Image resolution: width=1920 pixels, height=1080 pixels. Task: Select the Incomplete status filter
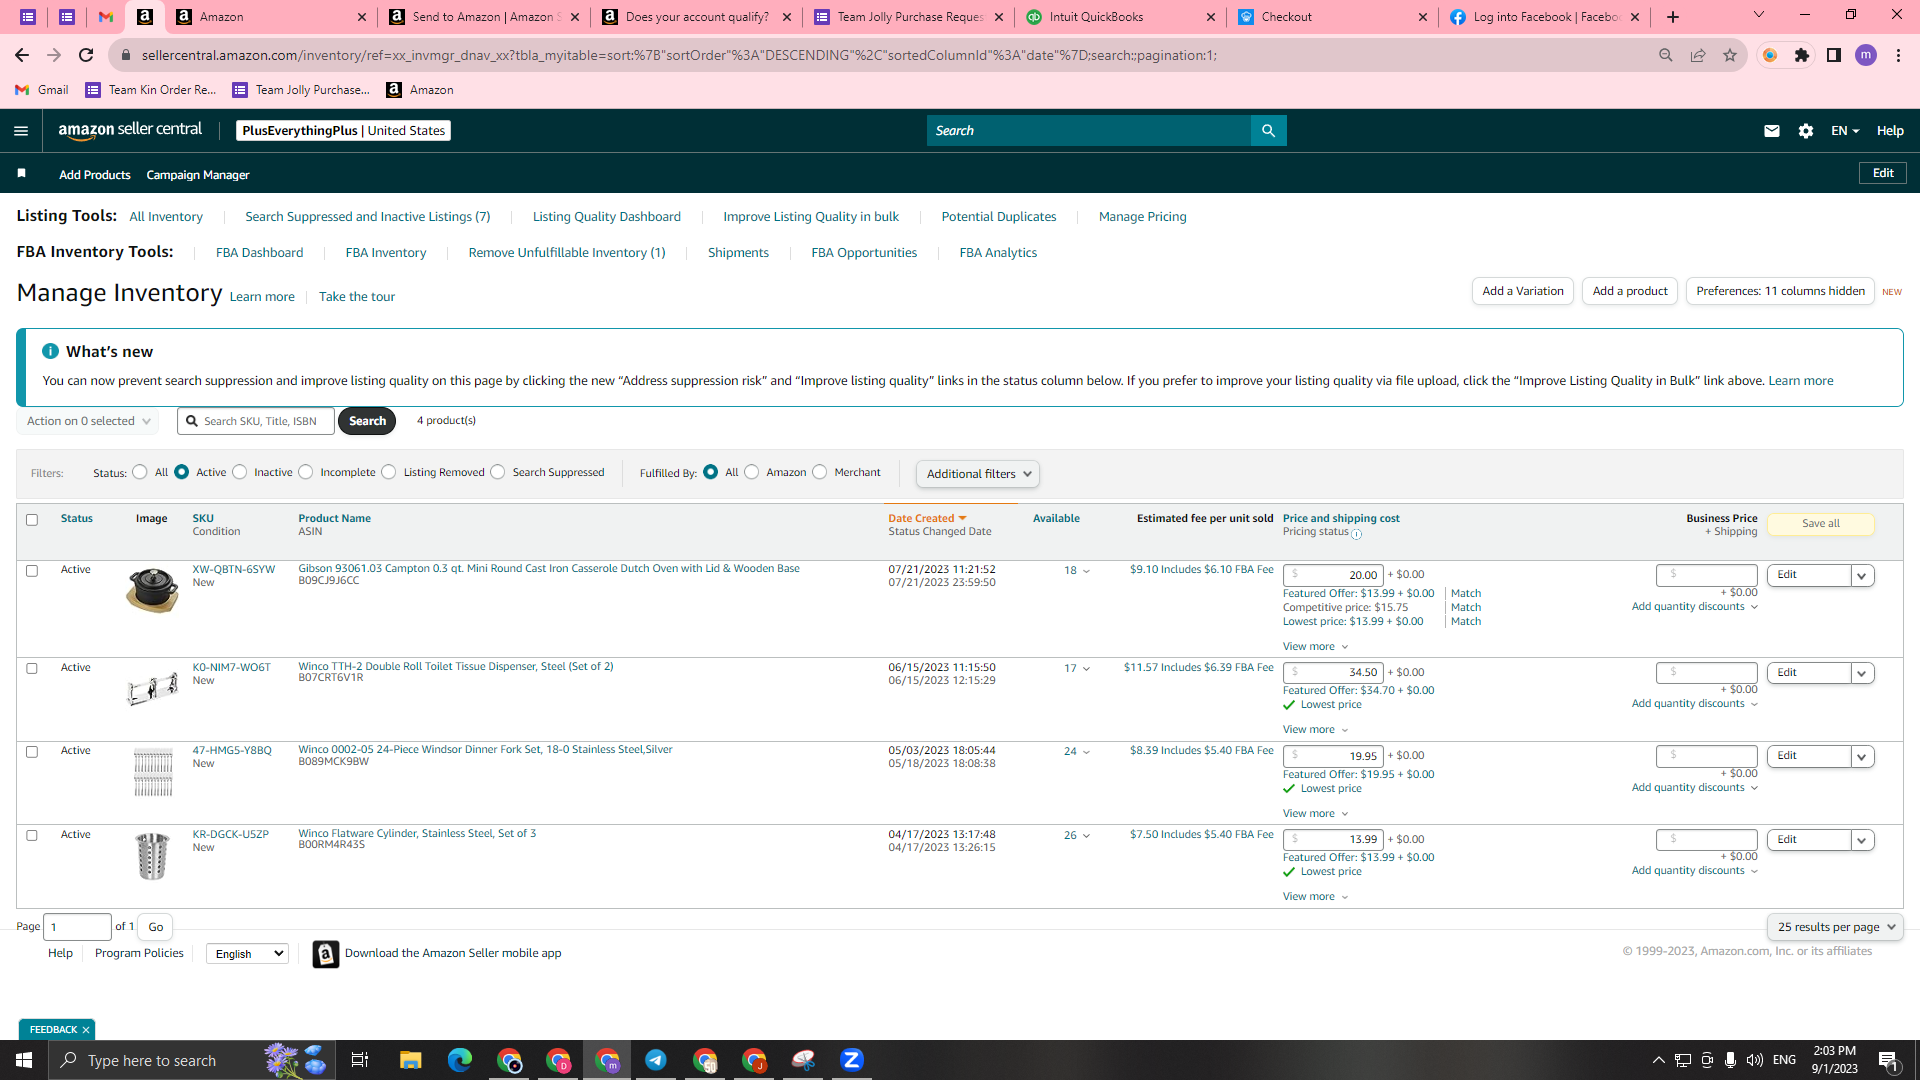pyautogui.click(x=306, y=473)
